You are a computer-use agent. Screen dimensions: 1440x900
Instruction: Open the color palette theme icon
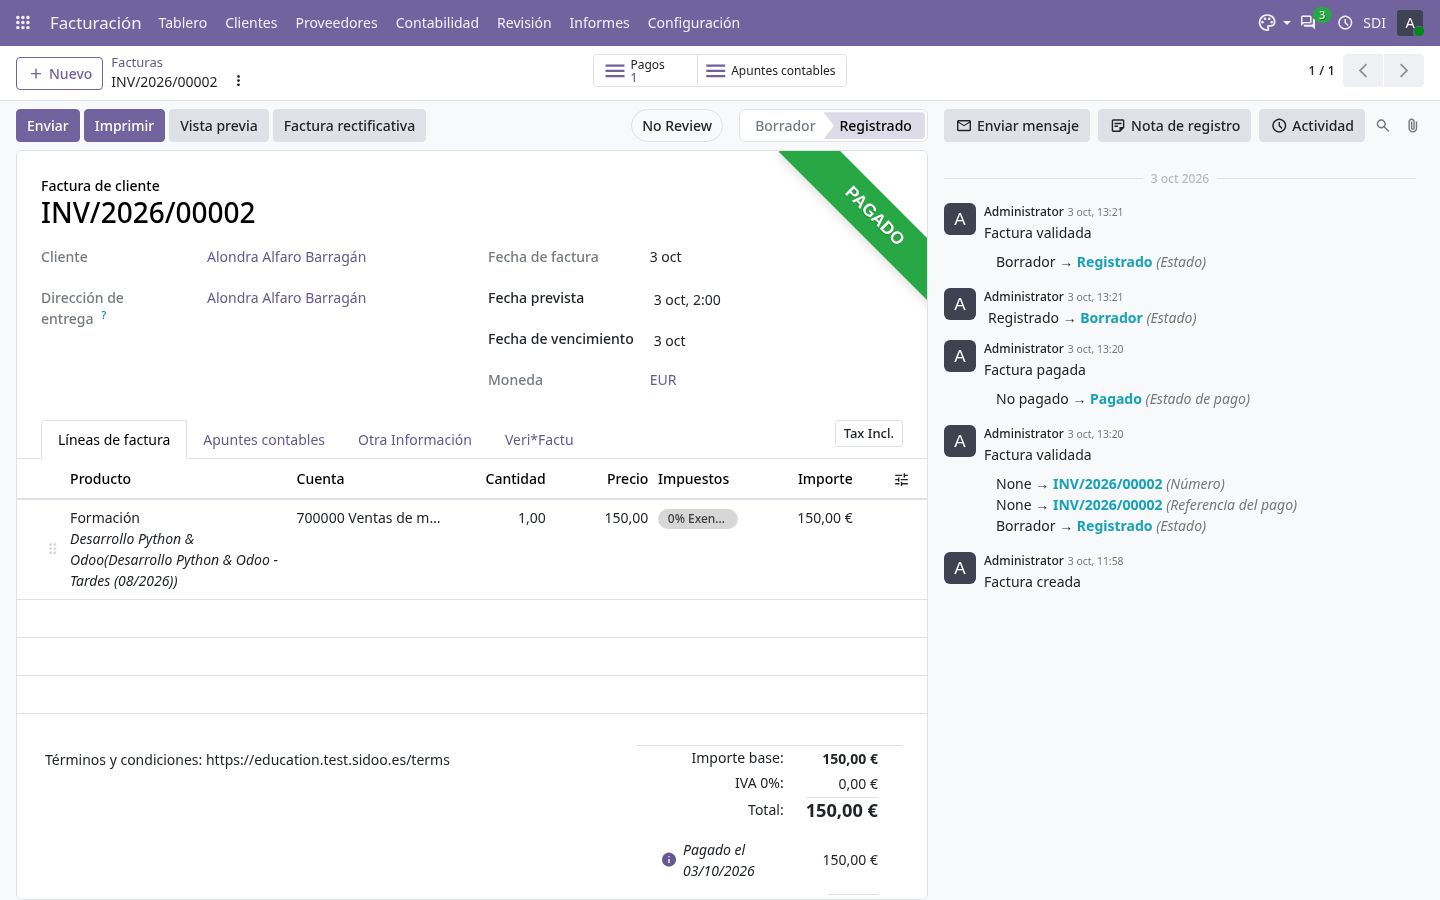tap(1267, 22)
